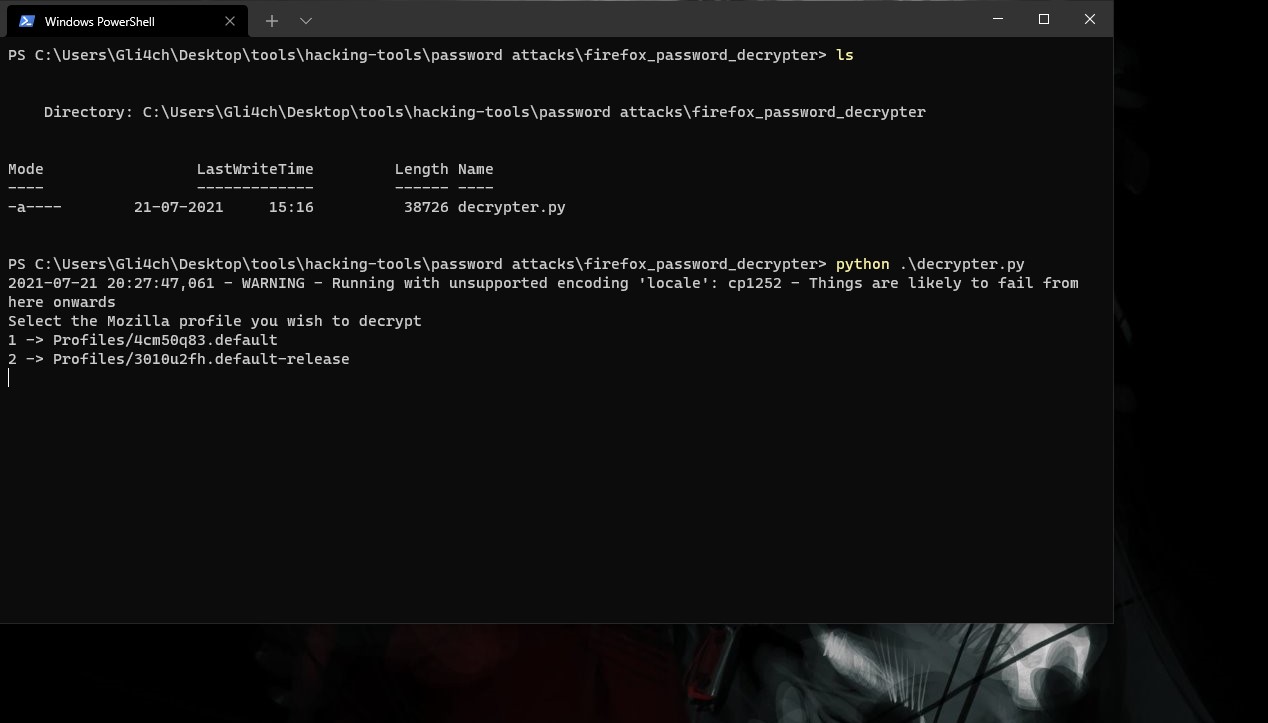This screenshot has width=1268, height=723.
Task: Click the blinking cursor awaiting profile input
Action: (x=9, y=377)
